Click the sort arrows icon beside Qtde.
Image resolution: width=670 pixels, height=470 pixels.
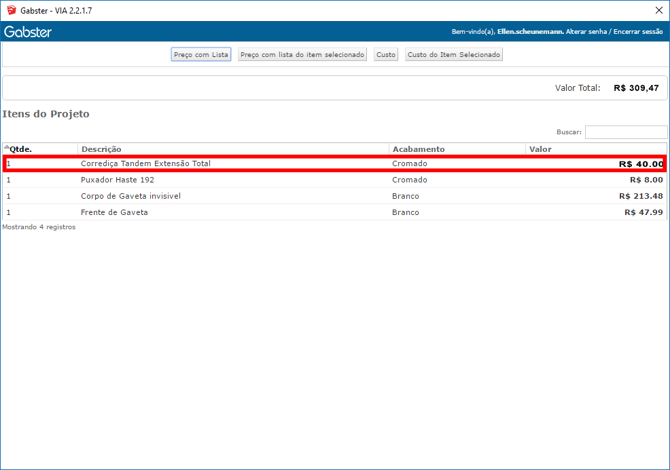[6, 148]
